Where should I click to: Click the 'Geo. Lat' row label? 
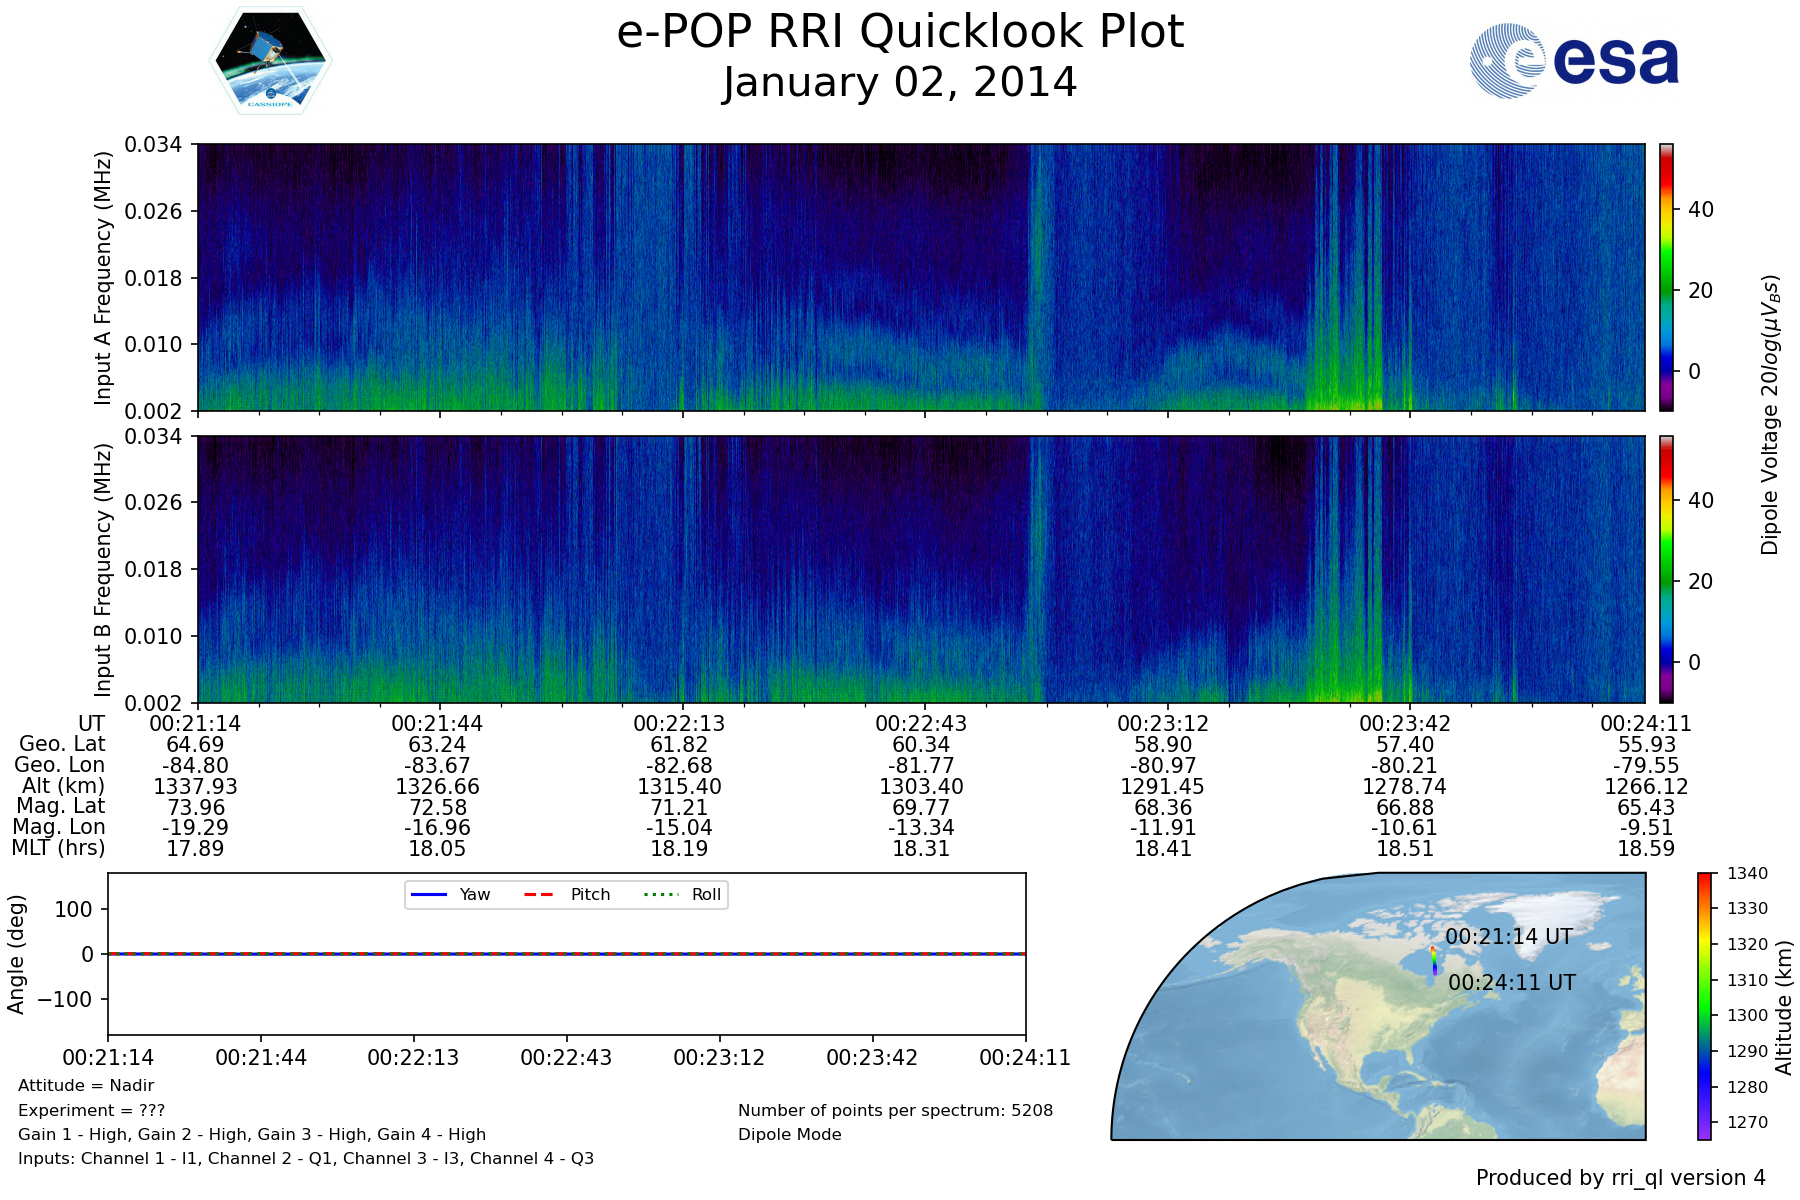[x=62, y=744]
